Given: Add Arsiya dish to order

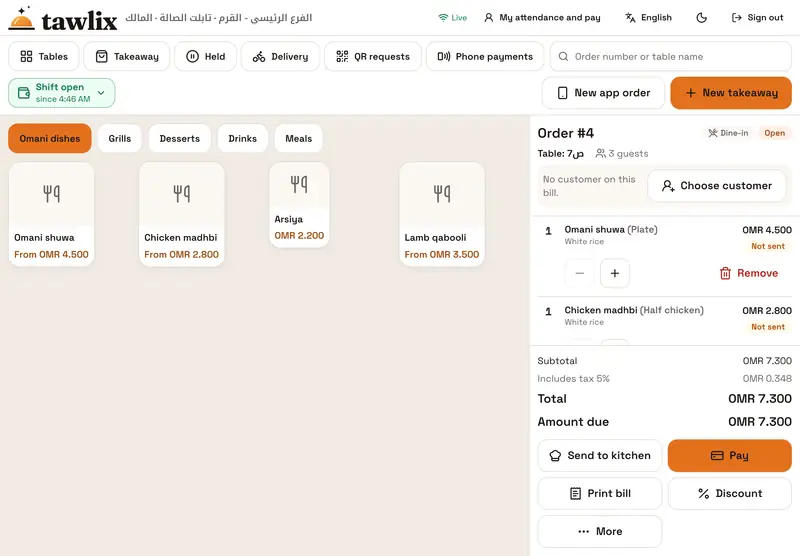Looking at the screenshot, I should 299,205.
